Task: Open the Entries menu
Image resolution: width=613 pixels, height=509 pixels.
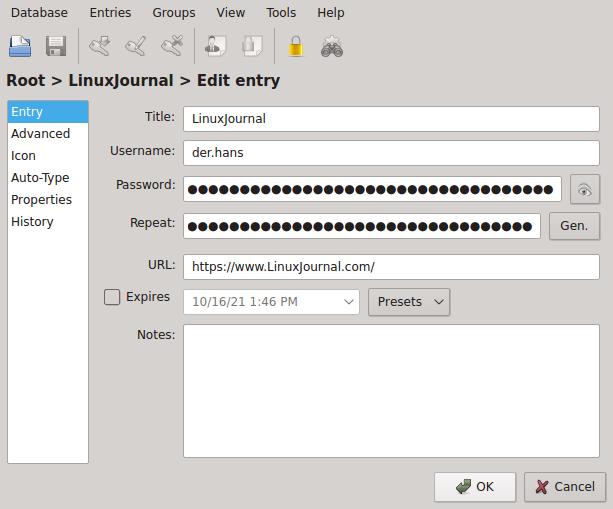Action: 110,13
